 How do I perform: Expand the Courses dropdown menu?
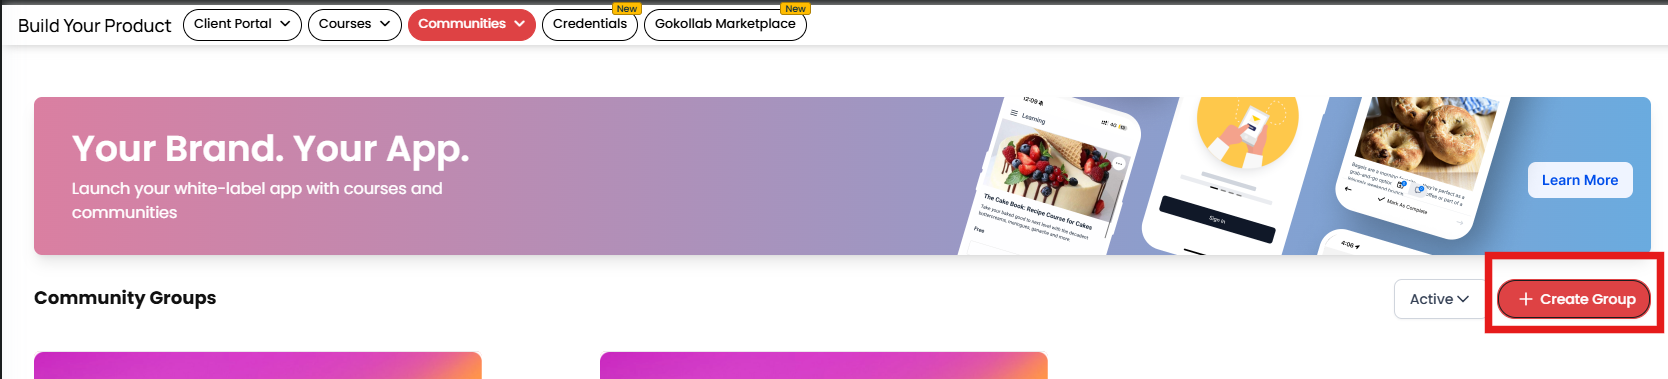(355, 25)
